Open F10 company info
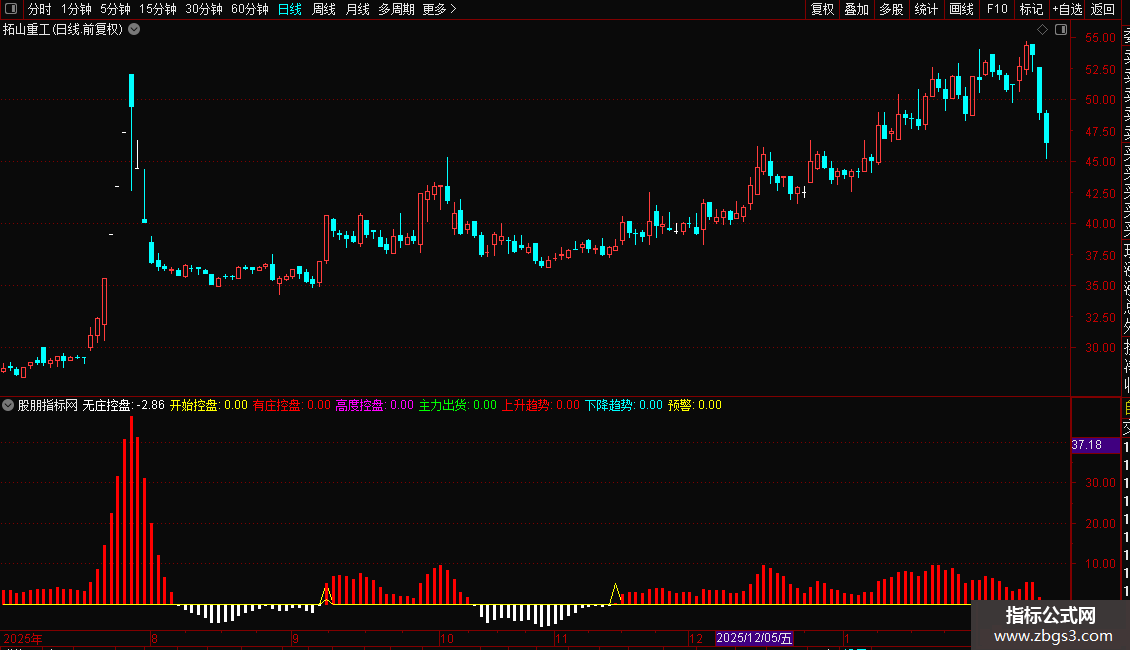The width and height of the screenshot is (1130, 650). click(x=997, y=9)
